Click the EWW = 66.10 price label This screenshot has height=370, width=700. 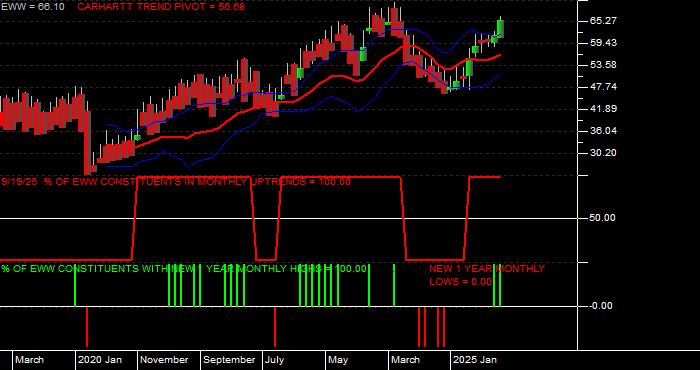pyautogui.click(x=32, y=7)
